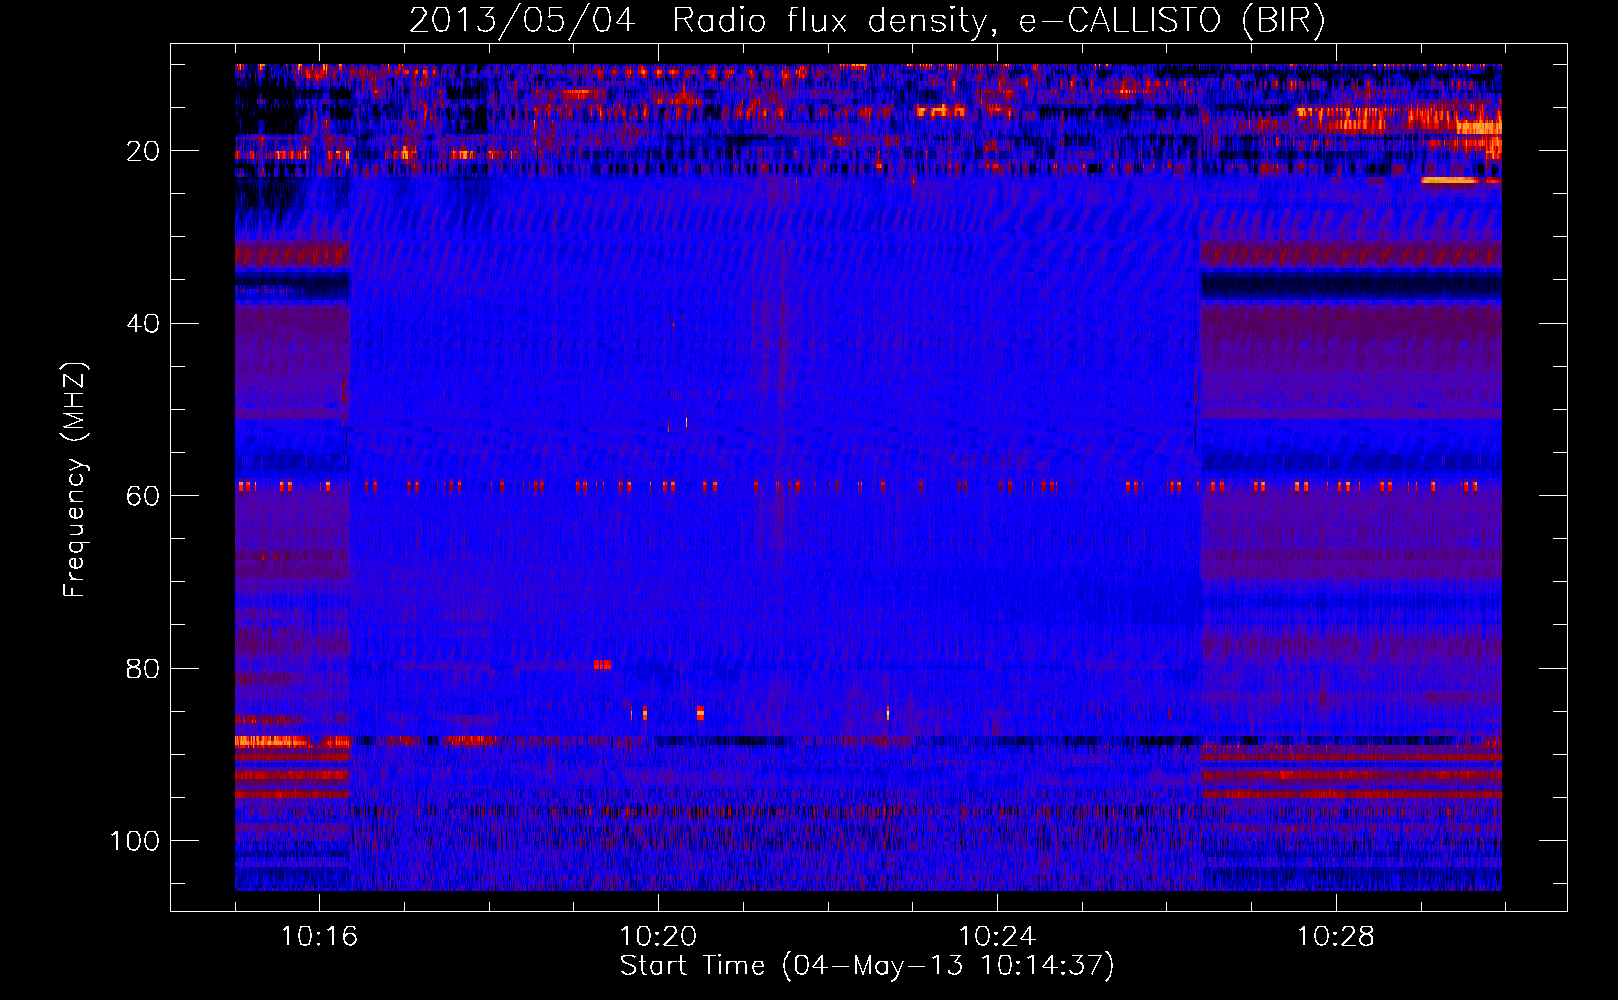Click the 80 MHz frequency tick label

pyautogui.click(x=143, y=668)
